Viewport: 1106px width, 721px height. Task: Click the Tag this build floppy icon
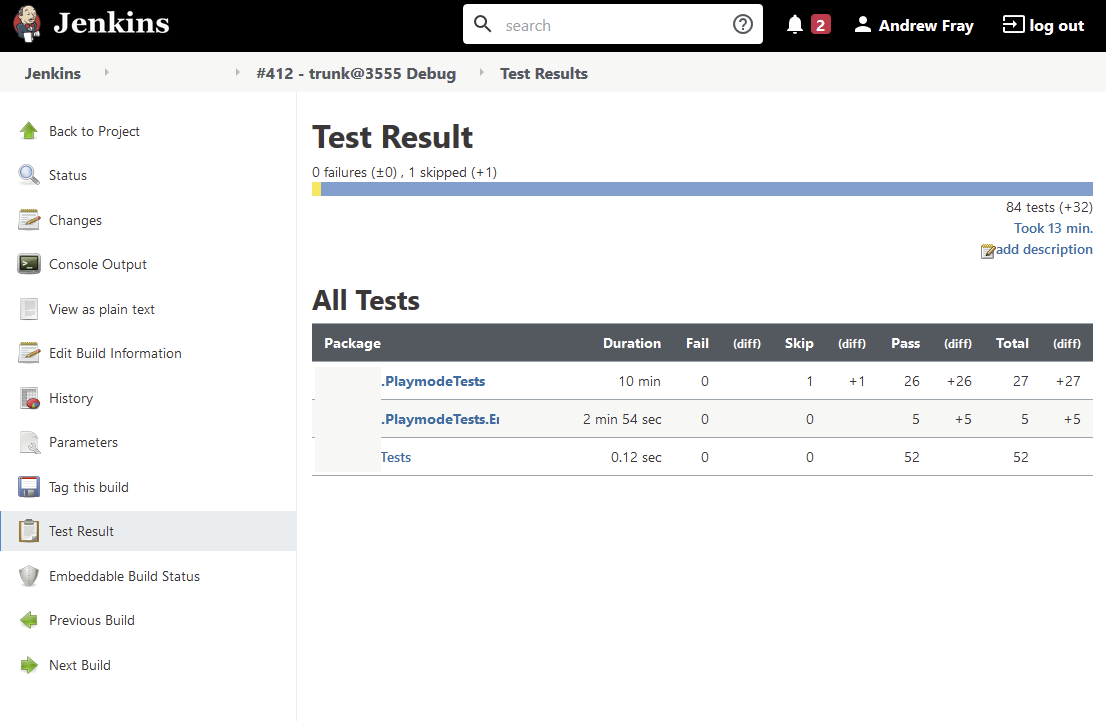[x=29, y=487]
